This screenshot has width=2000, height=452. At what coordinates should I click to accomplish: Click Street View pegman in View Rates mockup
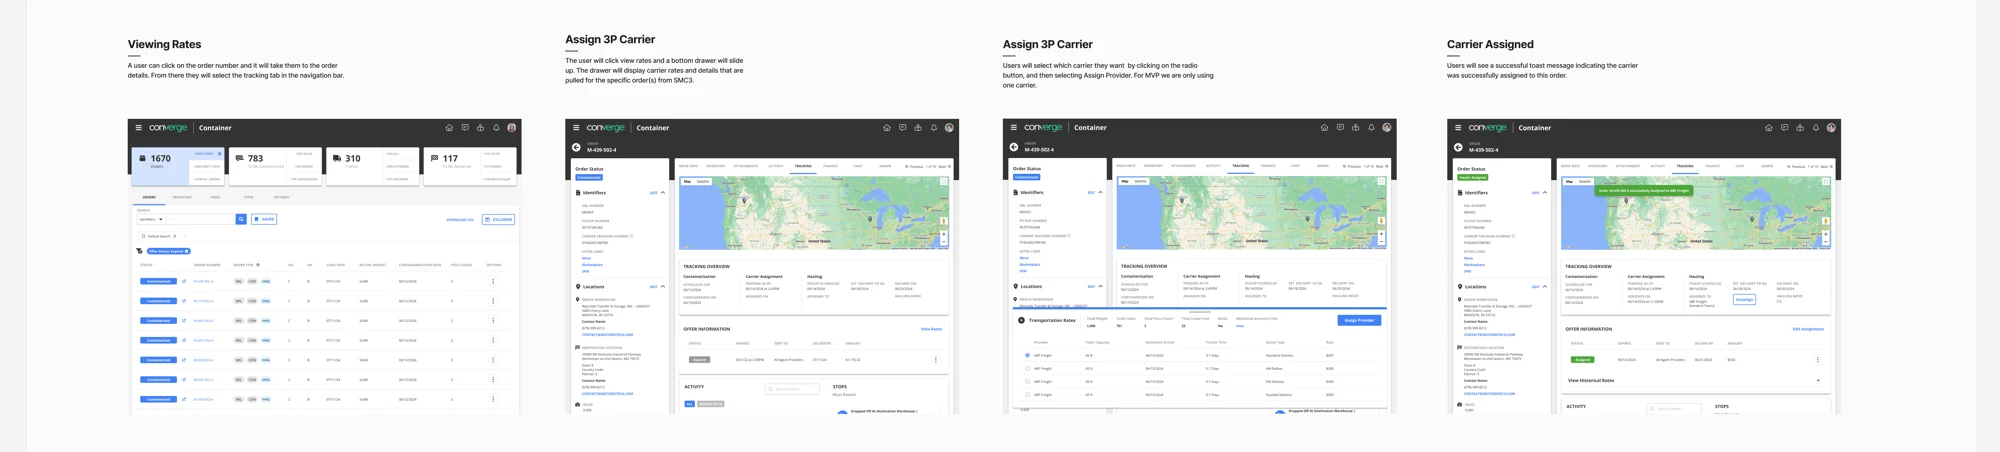944,221
